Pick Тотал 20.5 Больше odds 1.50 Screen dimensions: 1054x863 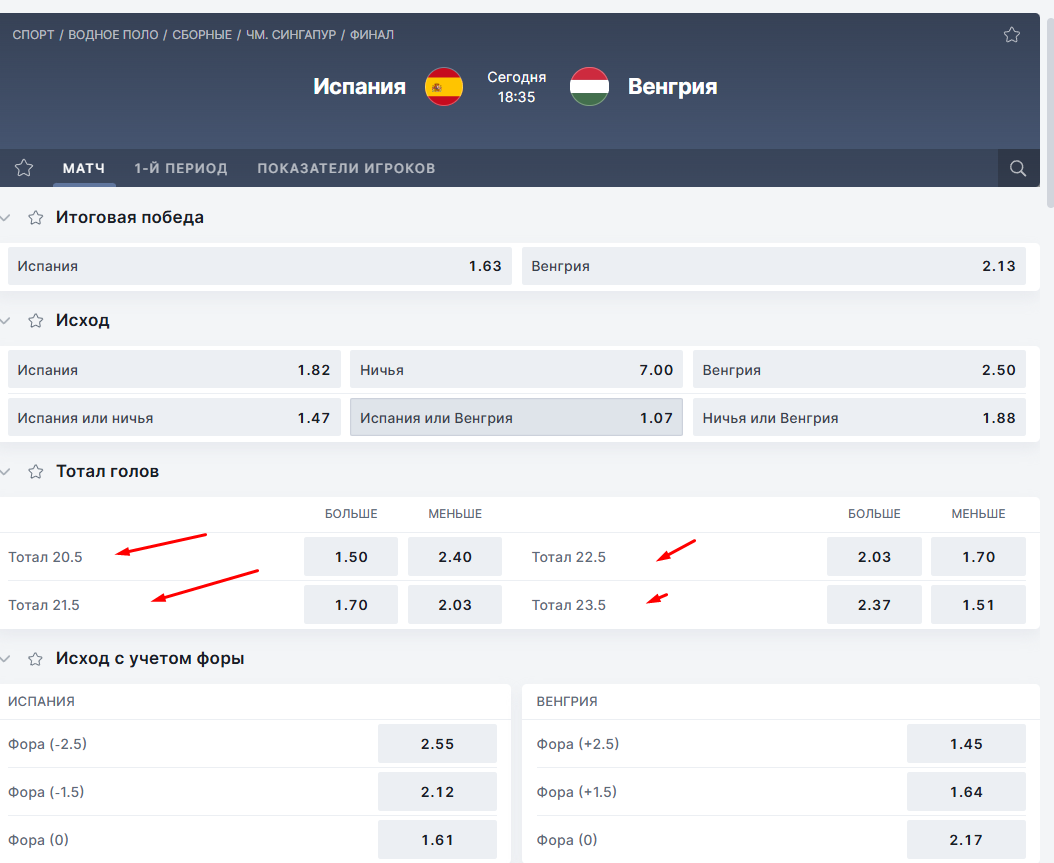[351, 557]
